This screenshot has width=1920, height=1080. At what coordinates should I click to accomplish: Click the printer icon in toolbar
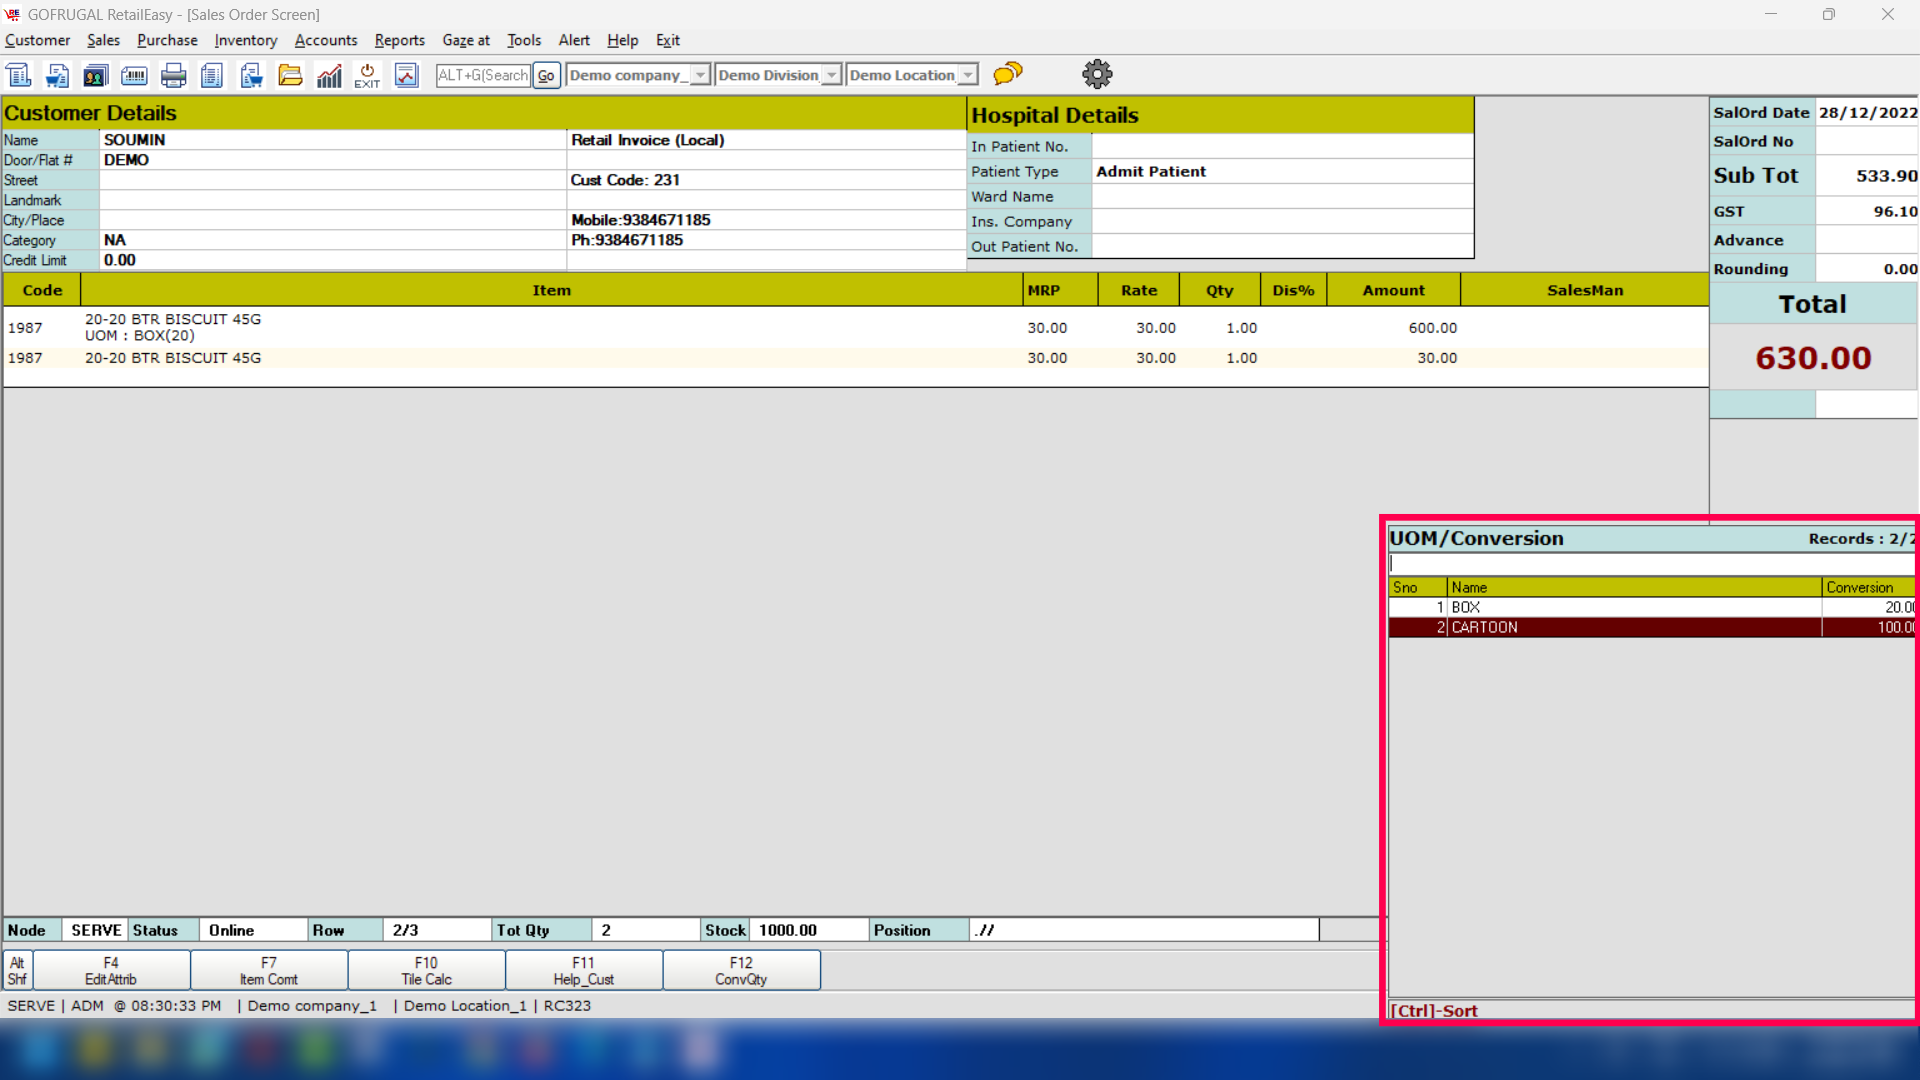click(173, 75)
